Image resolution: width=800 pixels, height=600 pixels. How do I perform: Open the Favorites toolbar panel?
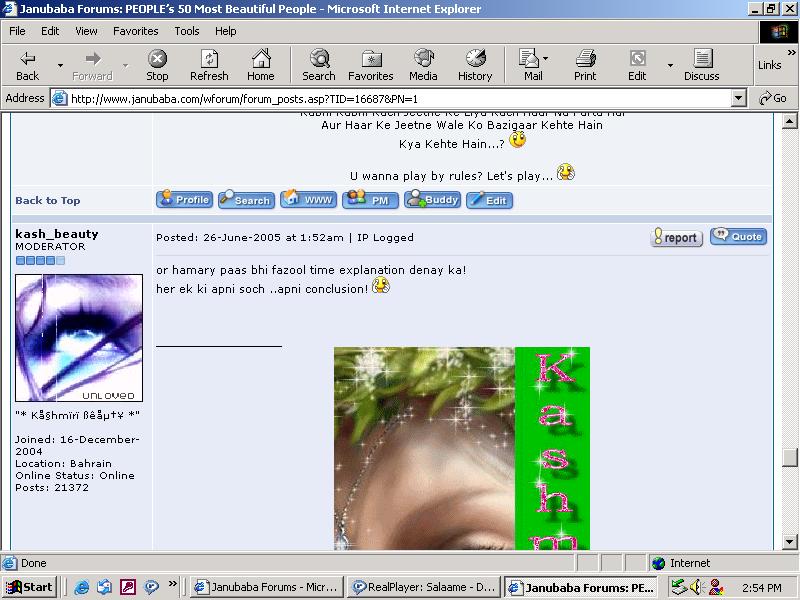(371, 65)
